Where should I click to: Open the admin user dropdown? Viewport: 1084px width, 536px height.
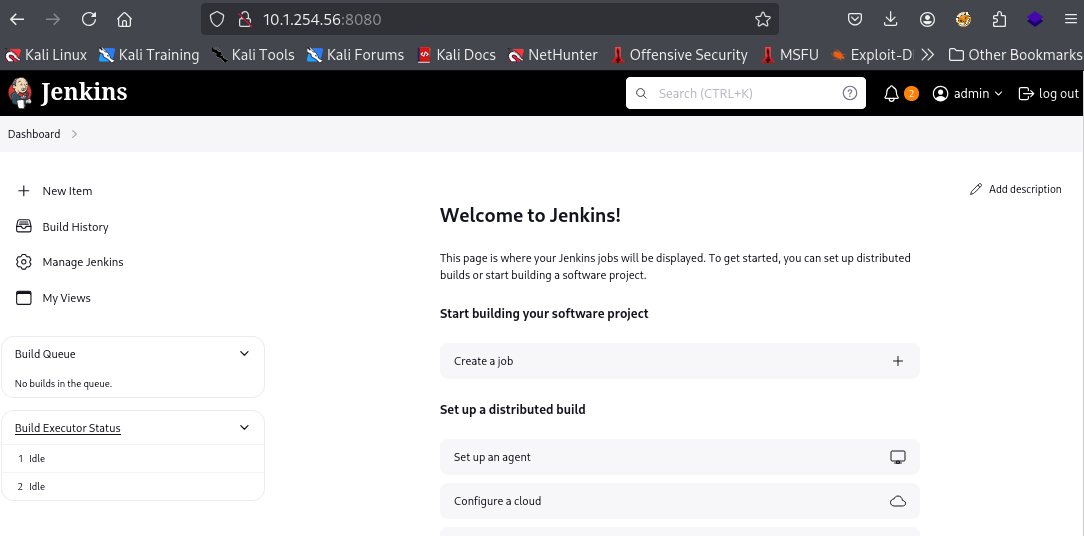click(967, 93)
